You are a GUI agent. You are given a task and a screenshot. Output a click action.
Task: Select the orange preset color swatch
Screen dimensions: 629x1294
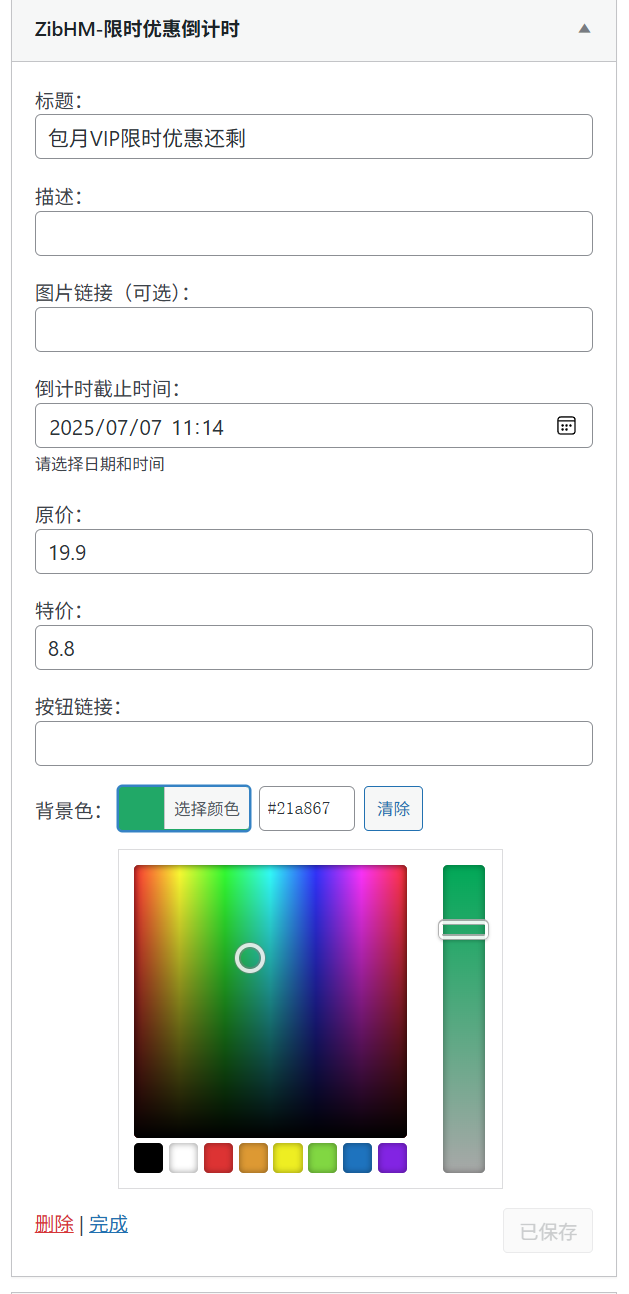(252, 1157)
